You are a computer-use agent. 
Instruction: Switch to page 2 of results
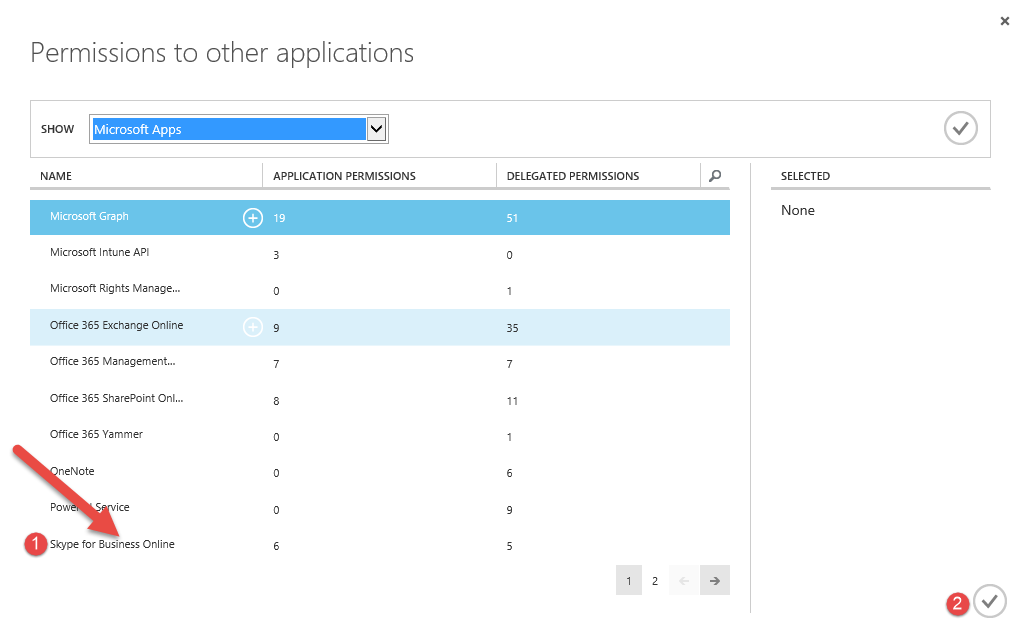tap(655, 581)
